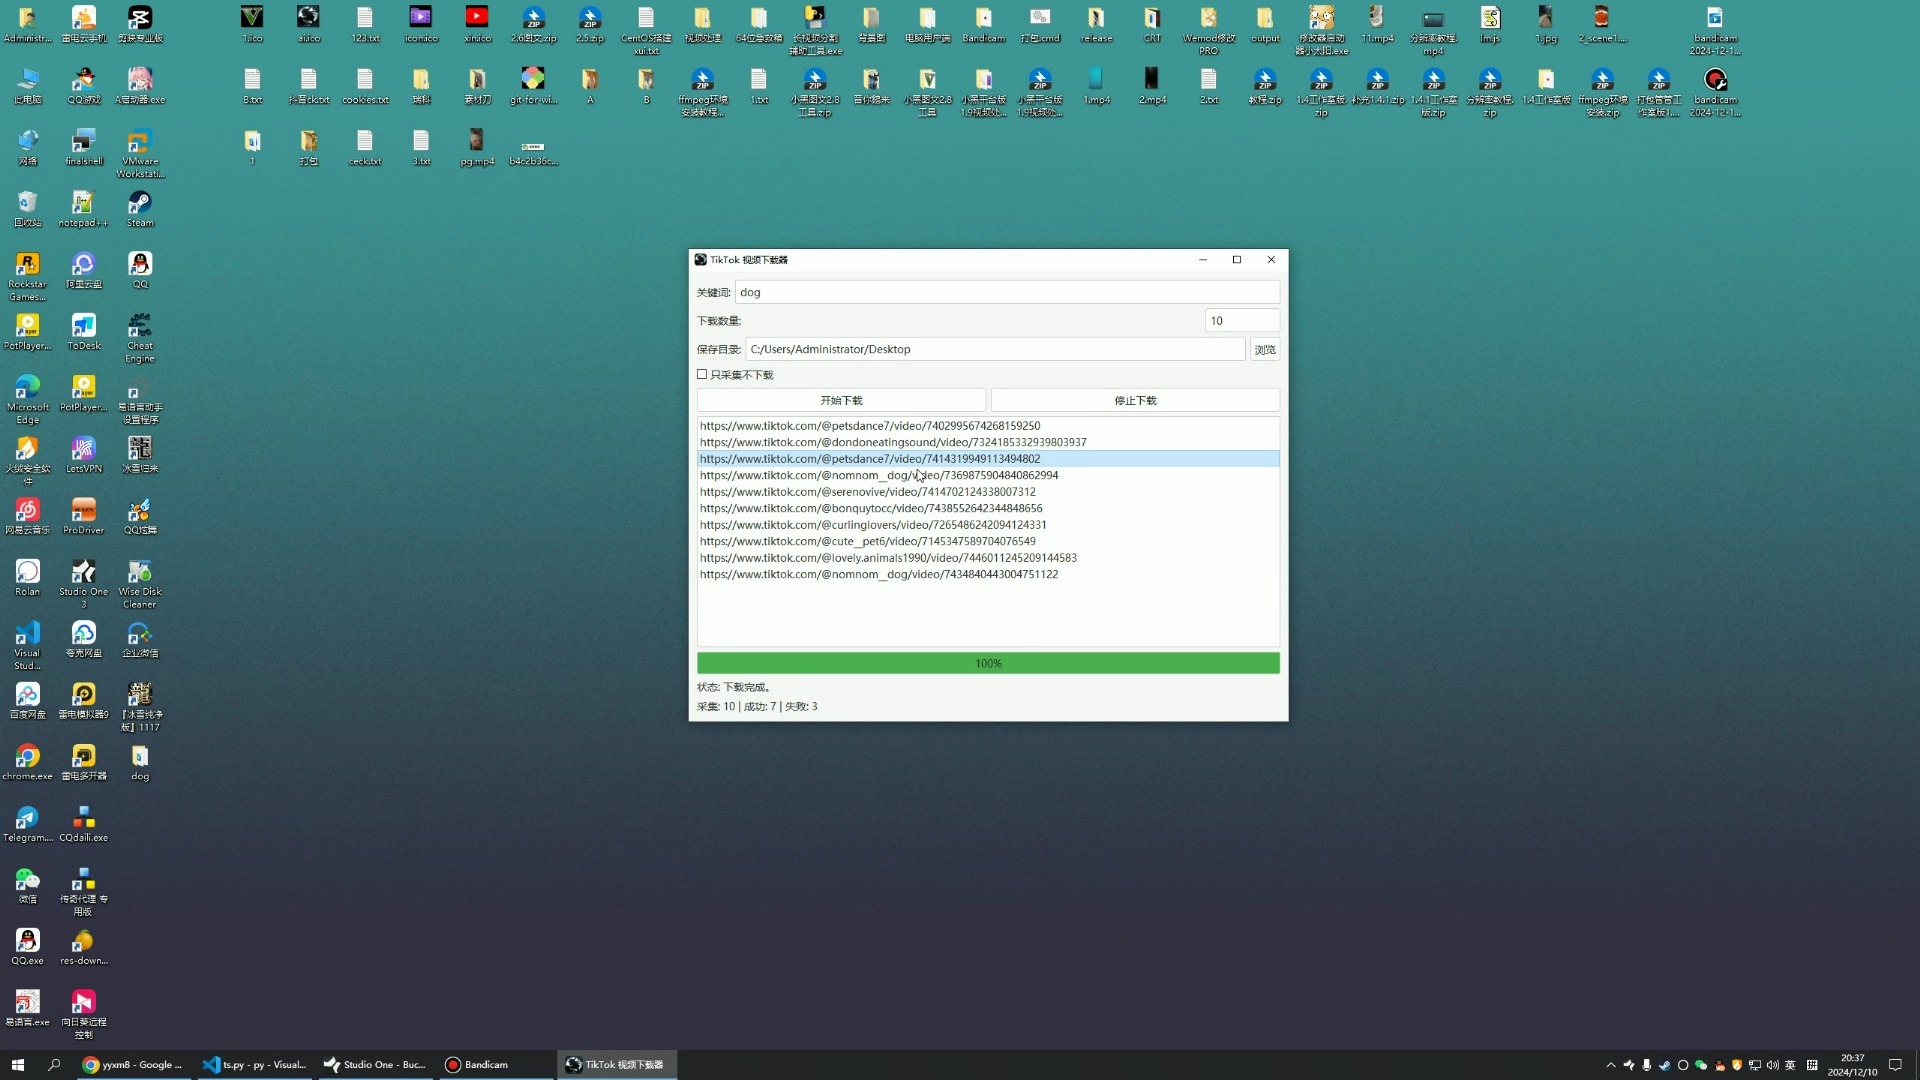Open Studio One 3 desktop icon
This screenshot has width=1920, height=1080.
(84, 583)
